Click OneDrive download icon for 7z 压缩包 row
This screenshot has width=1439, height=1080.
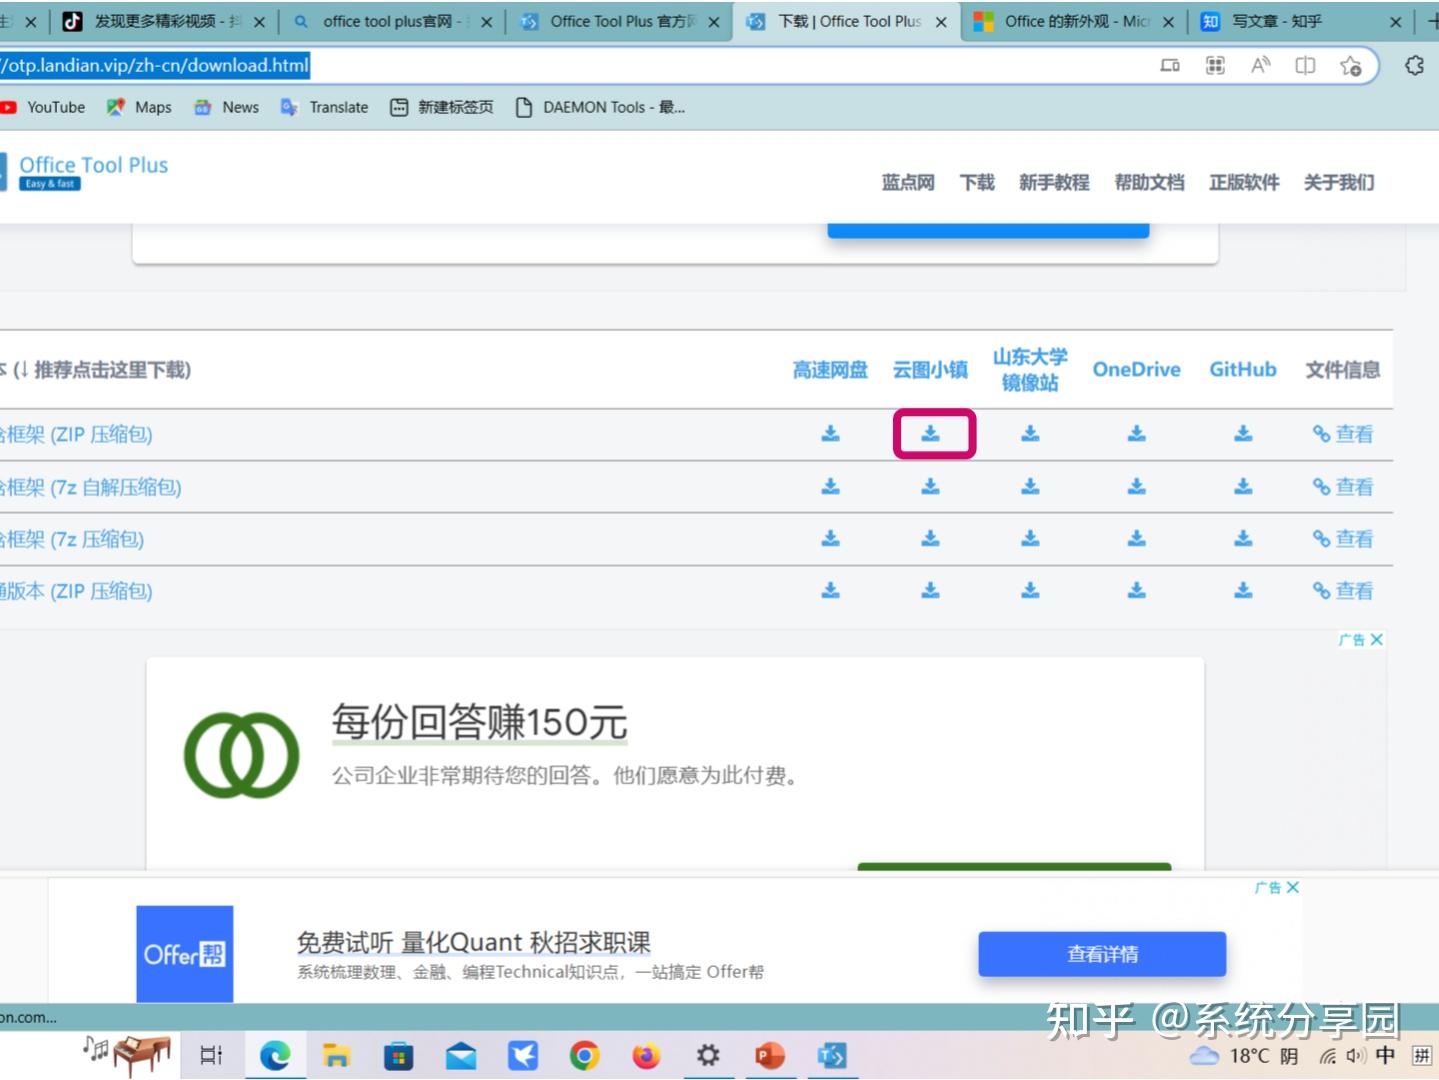[1137, 538]
